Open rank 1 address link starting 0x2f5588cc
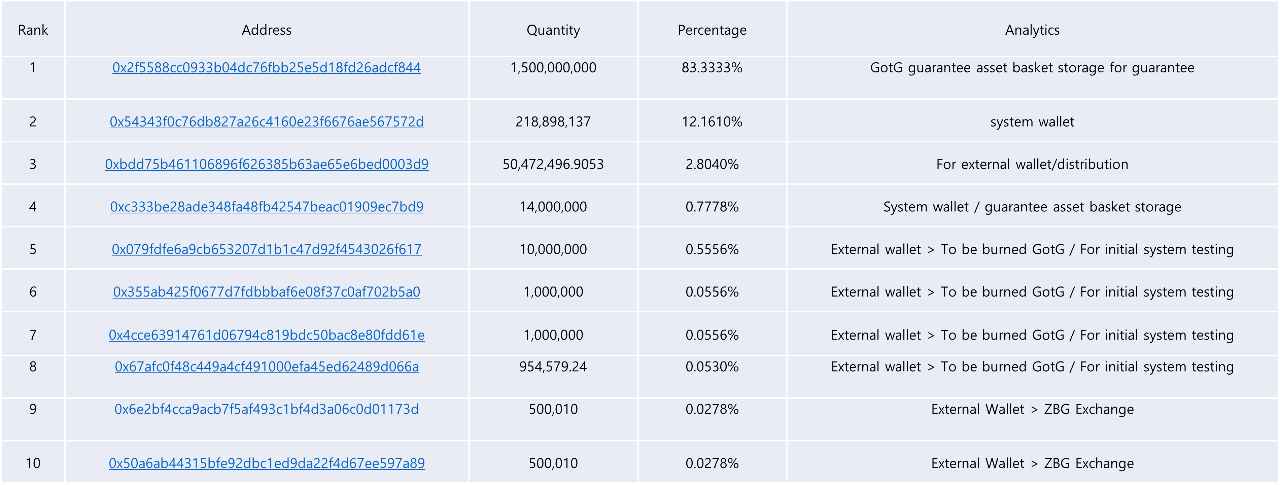 (266, 68)
